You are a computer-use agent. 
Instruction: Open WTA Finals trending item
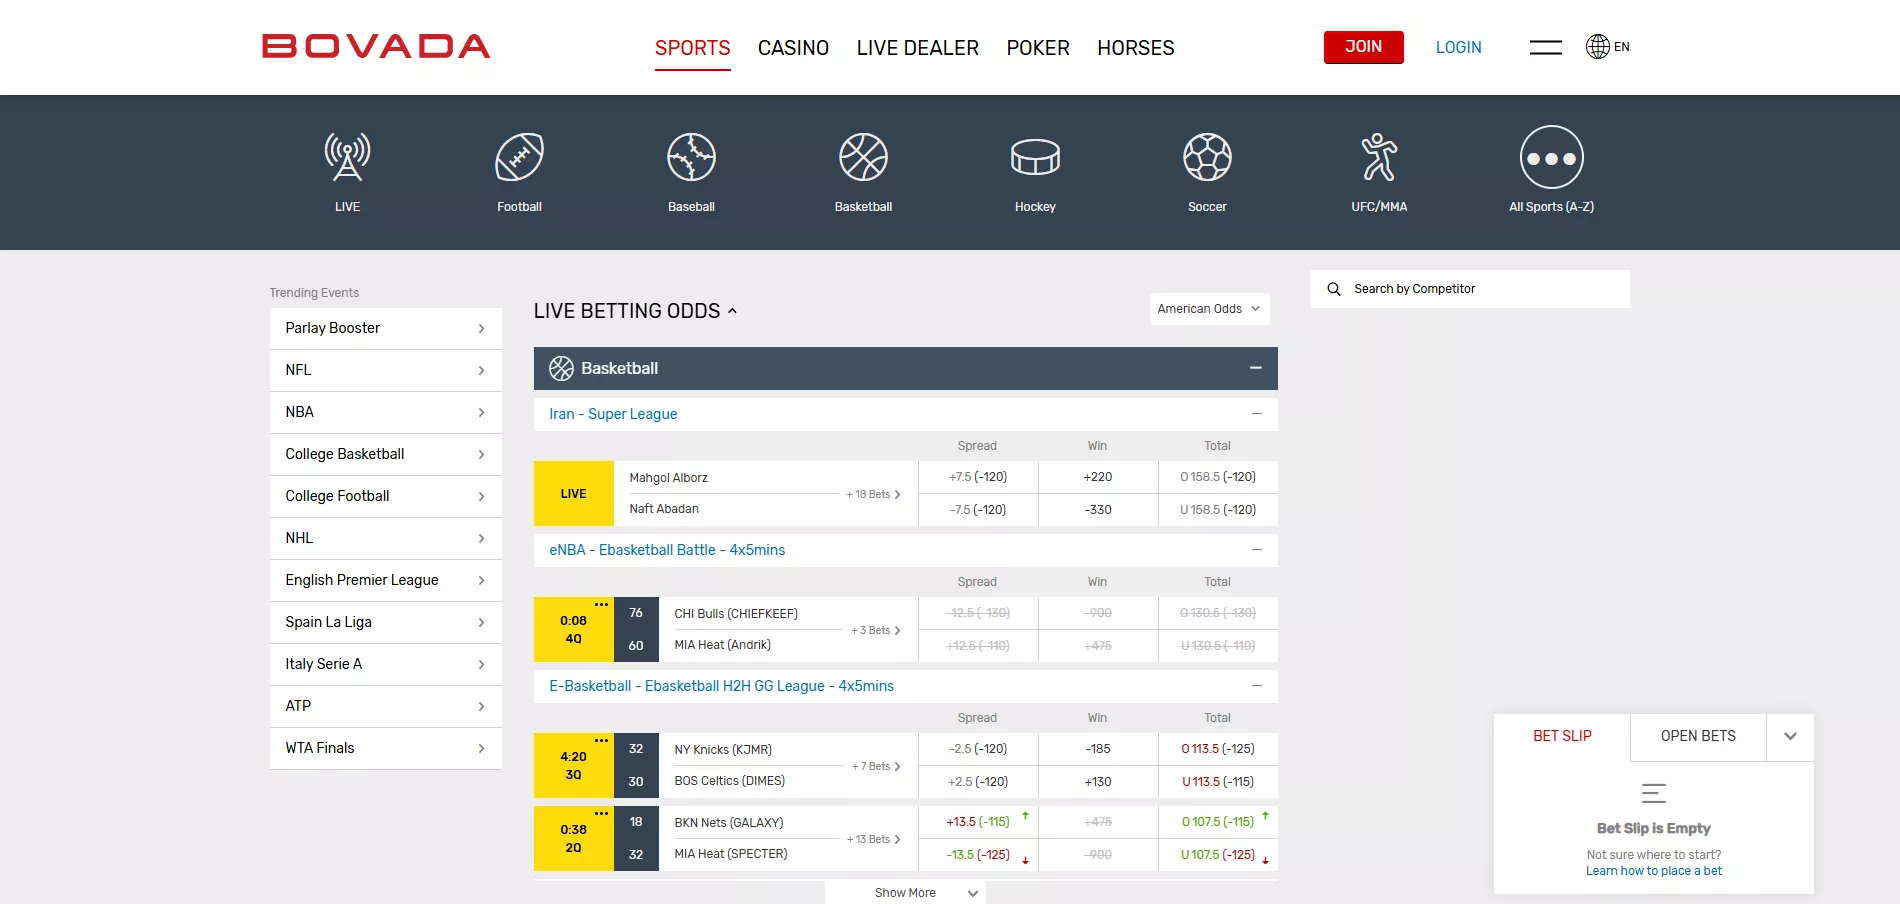pos(385,748)
